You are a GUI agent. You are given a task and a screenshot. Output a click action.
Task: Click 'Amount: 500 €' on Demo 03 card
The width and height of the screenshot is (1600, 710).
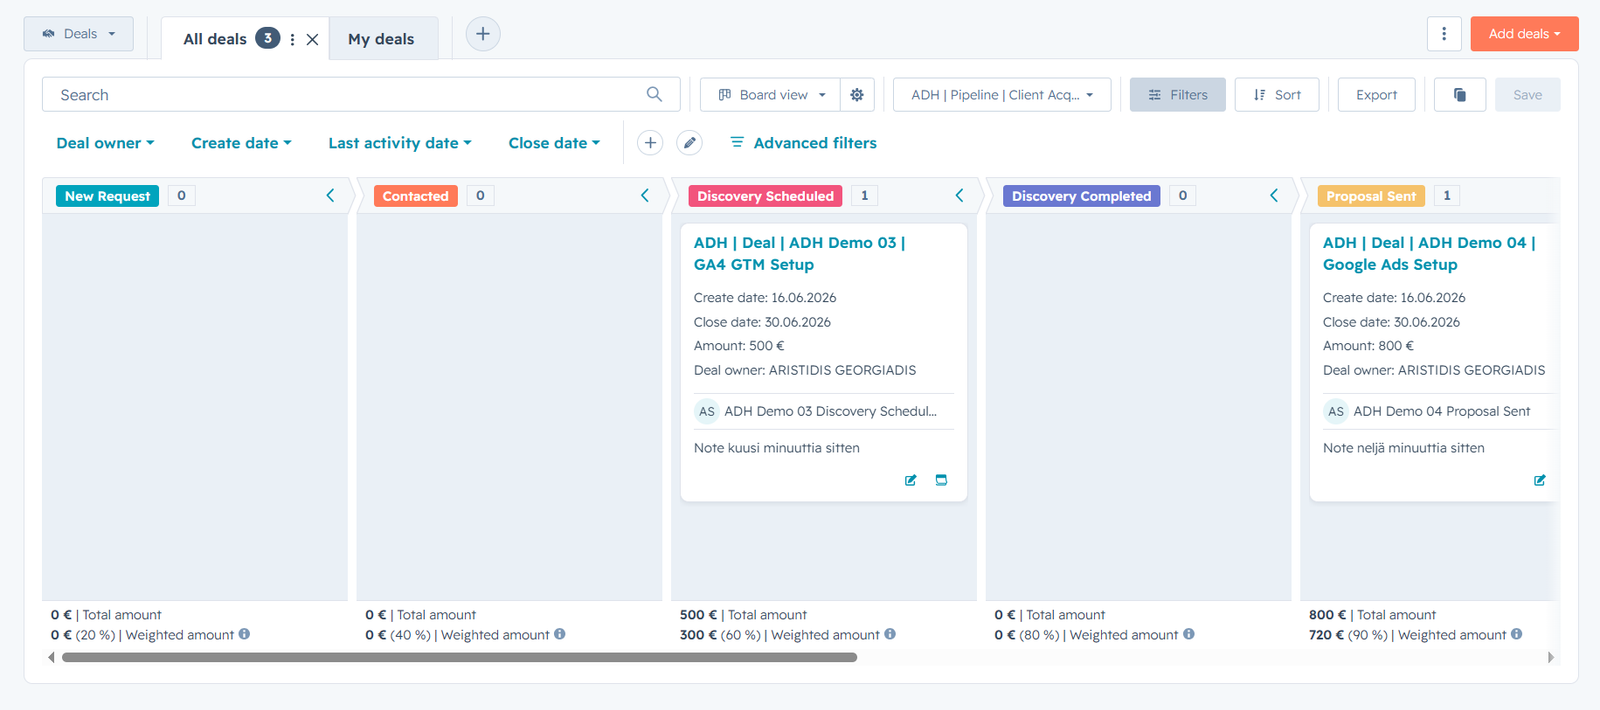[739, 346]
